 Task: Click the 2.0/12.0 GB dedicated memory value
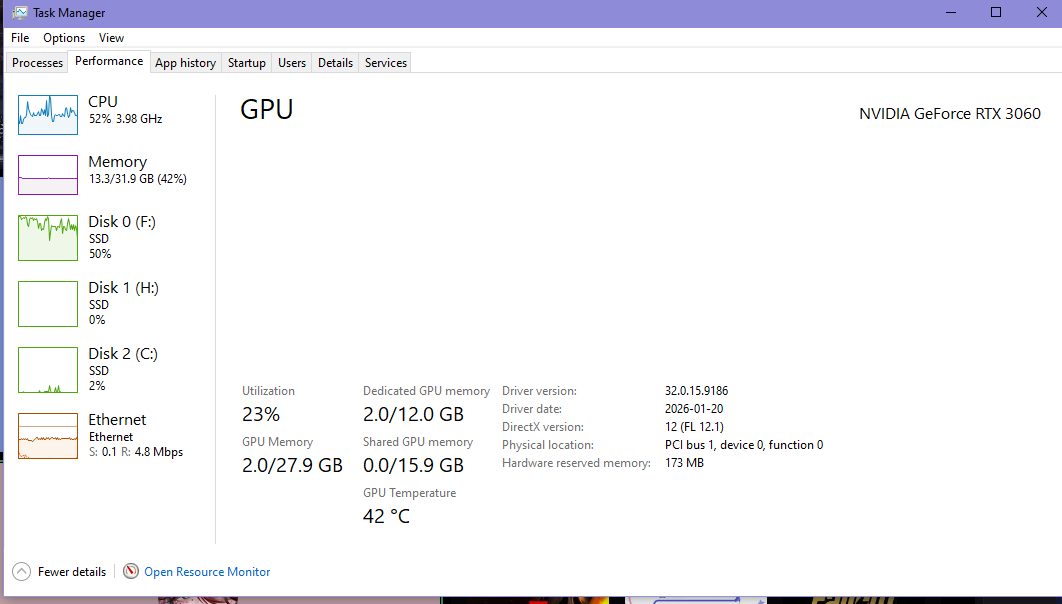click(x=413, y=414)
